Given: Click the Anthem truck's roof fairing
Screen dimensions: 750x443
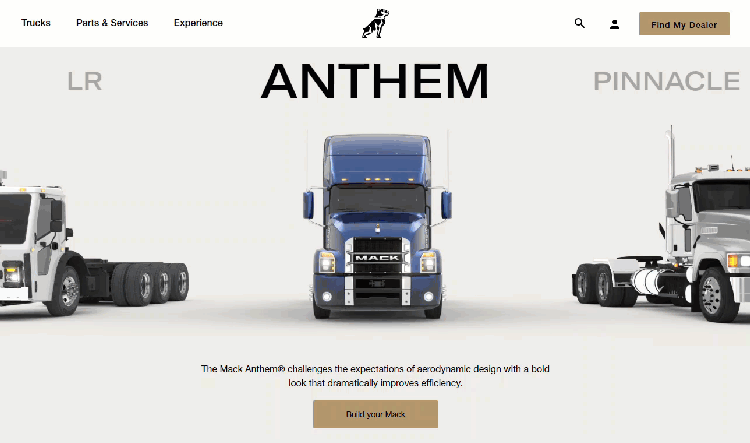Looking at the screenshot, I should coord(377,159).
